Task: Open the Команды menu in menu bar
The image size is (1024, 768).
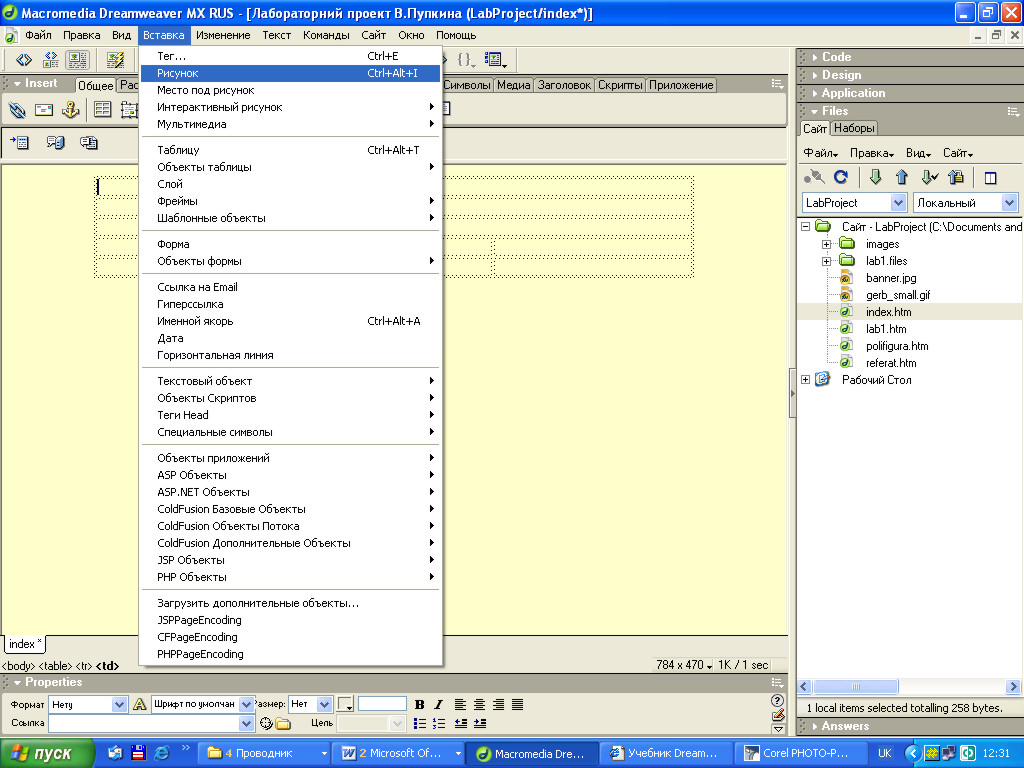Action: point(326,35)
